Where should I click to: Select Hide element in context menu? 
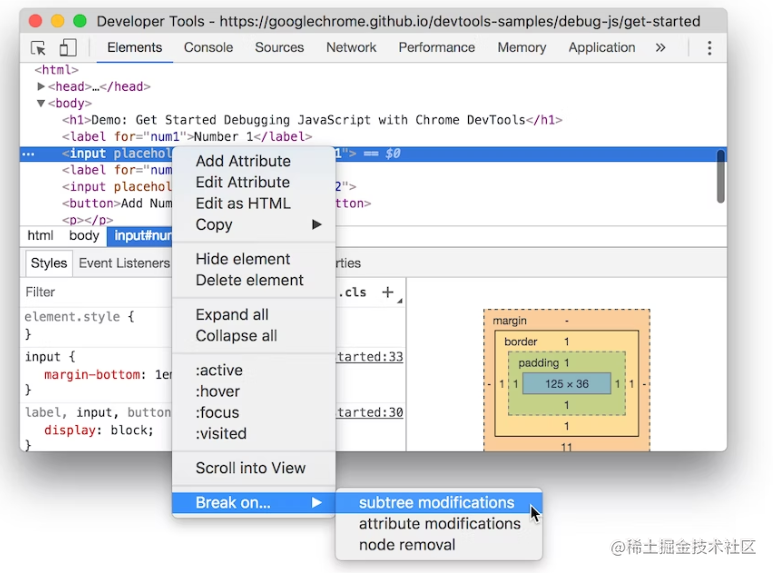253,259
